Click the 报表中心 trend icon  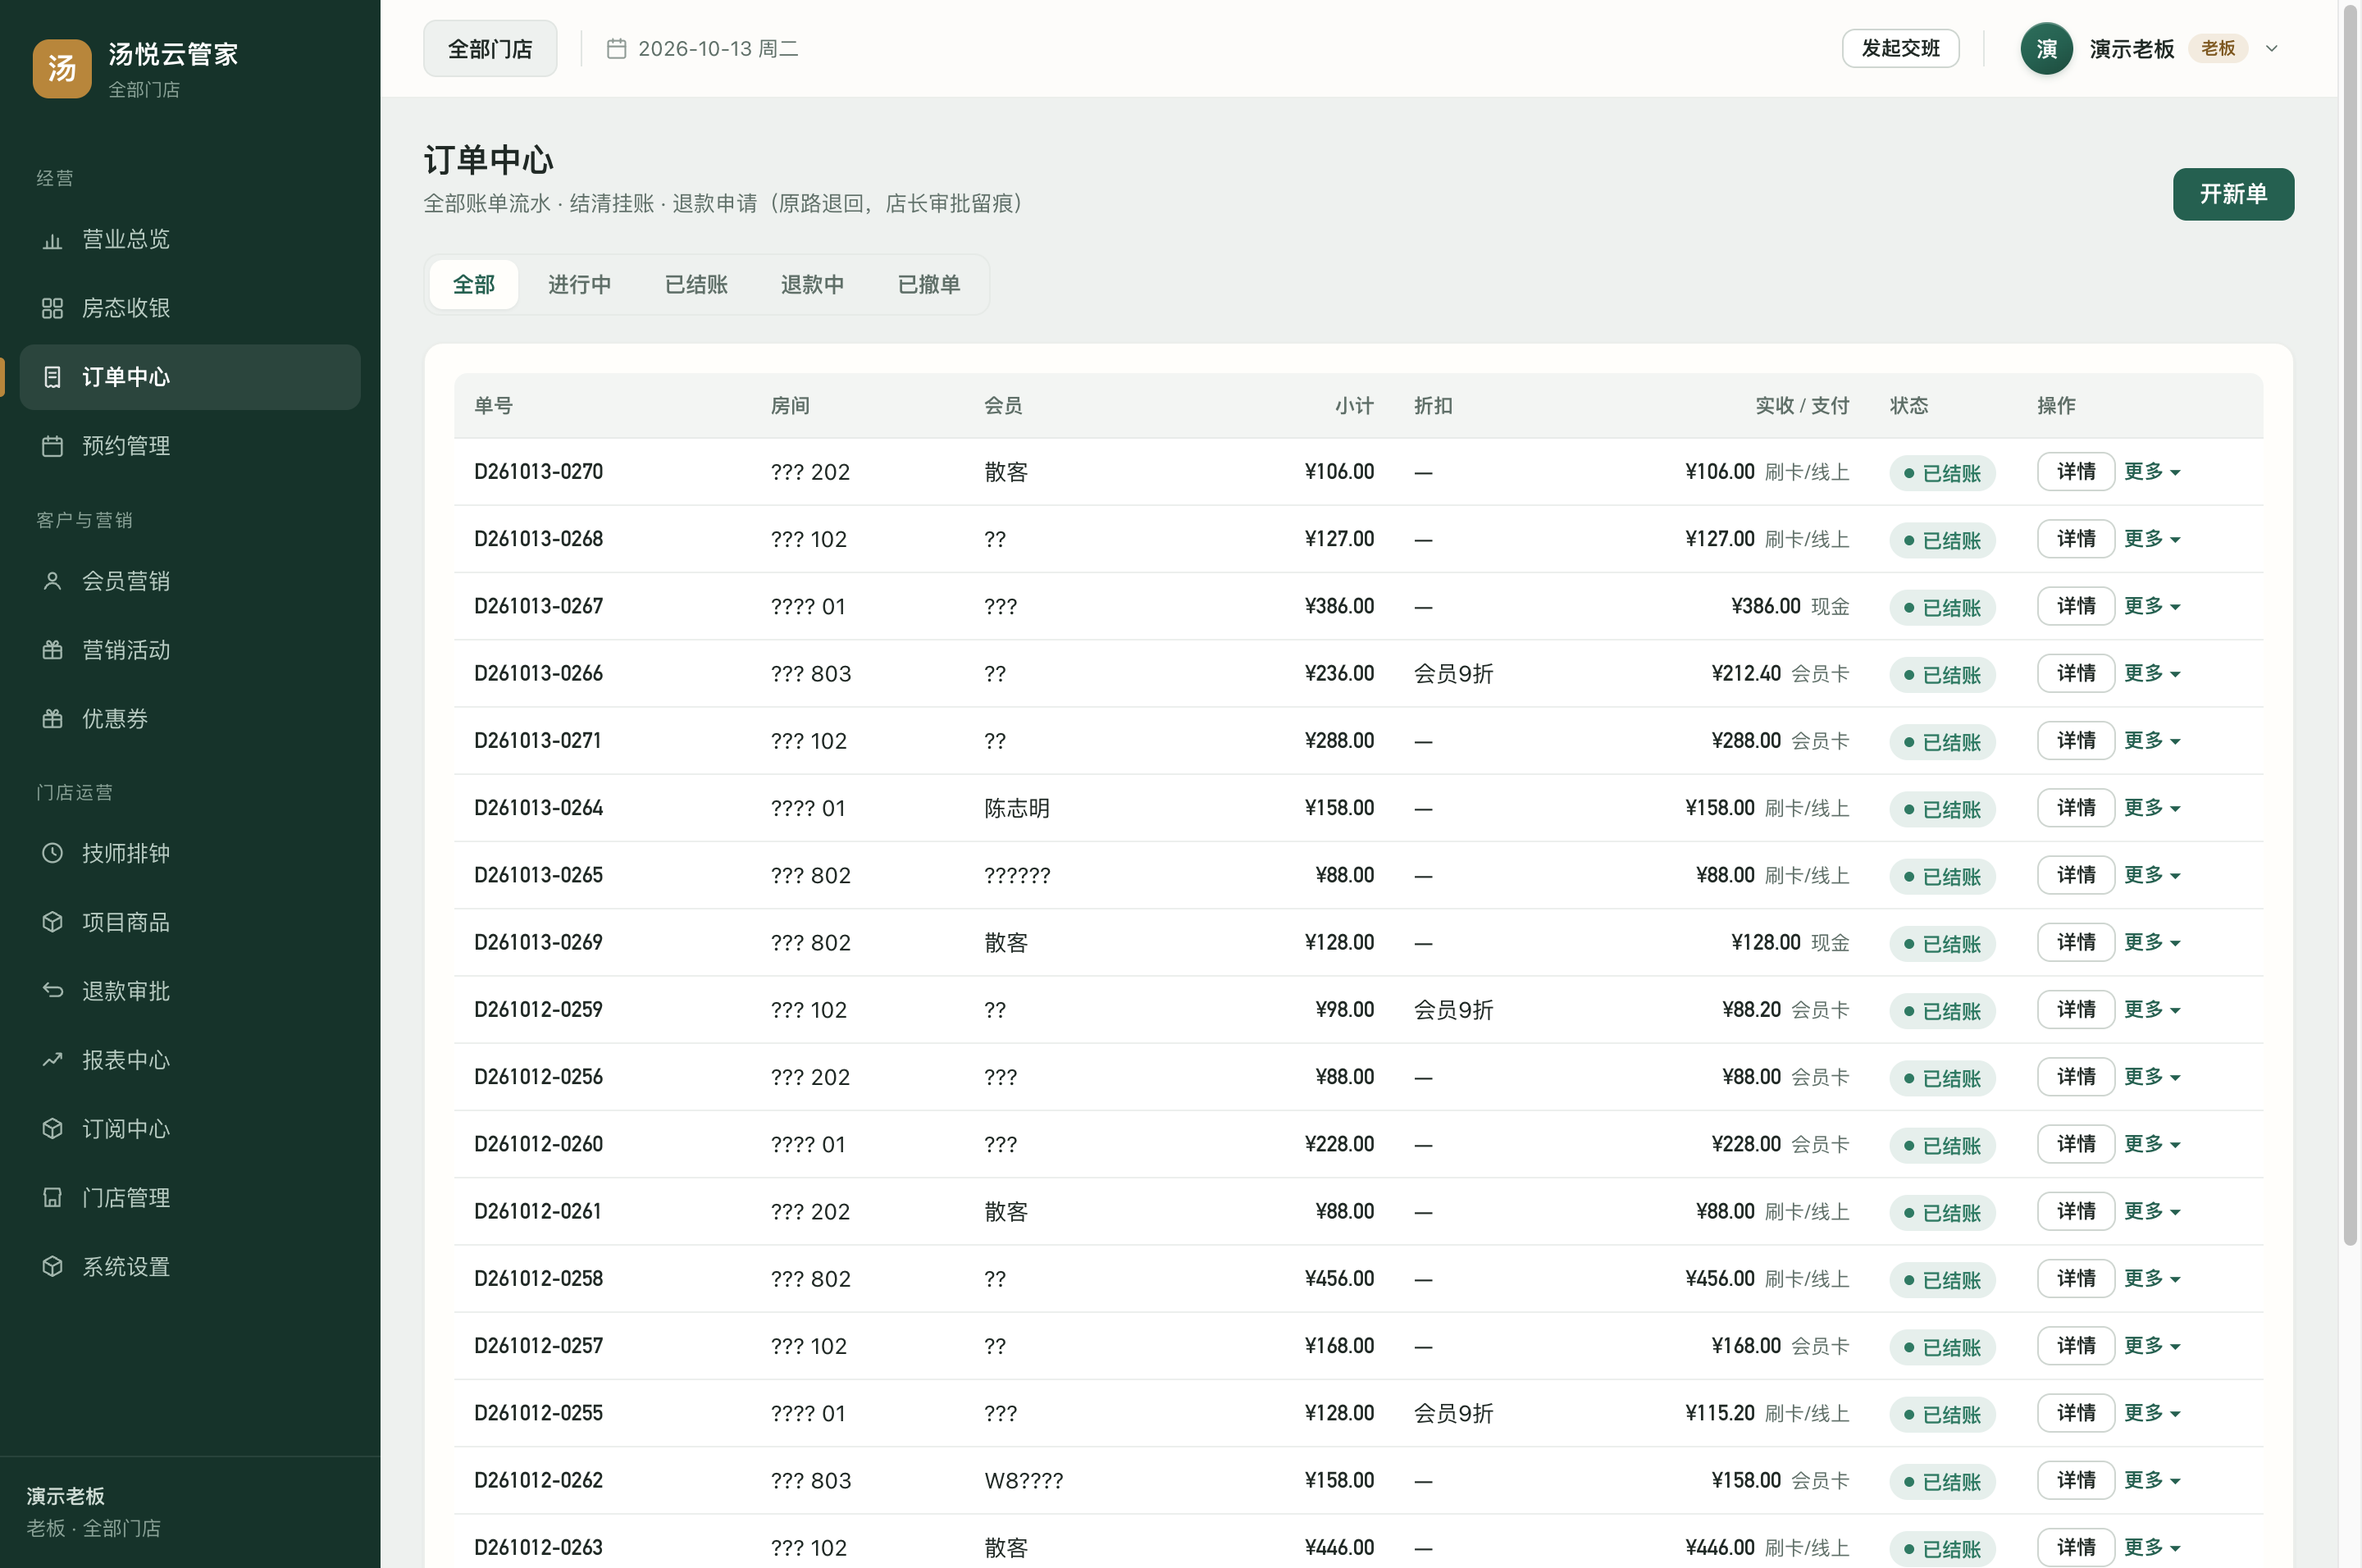[x=52, y=1060]
